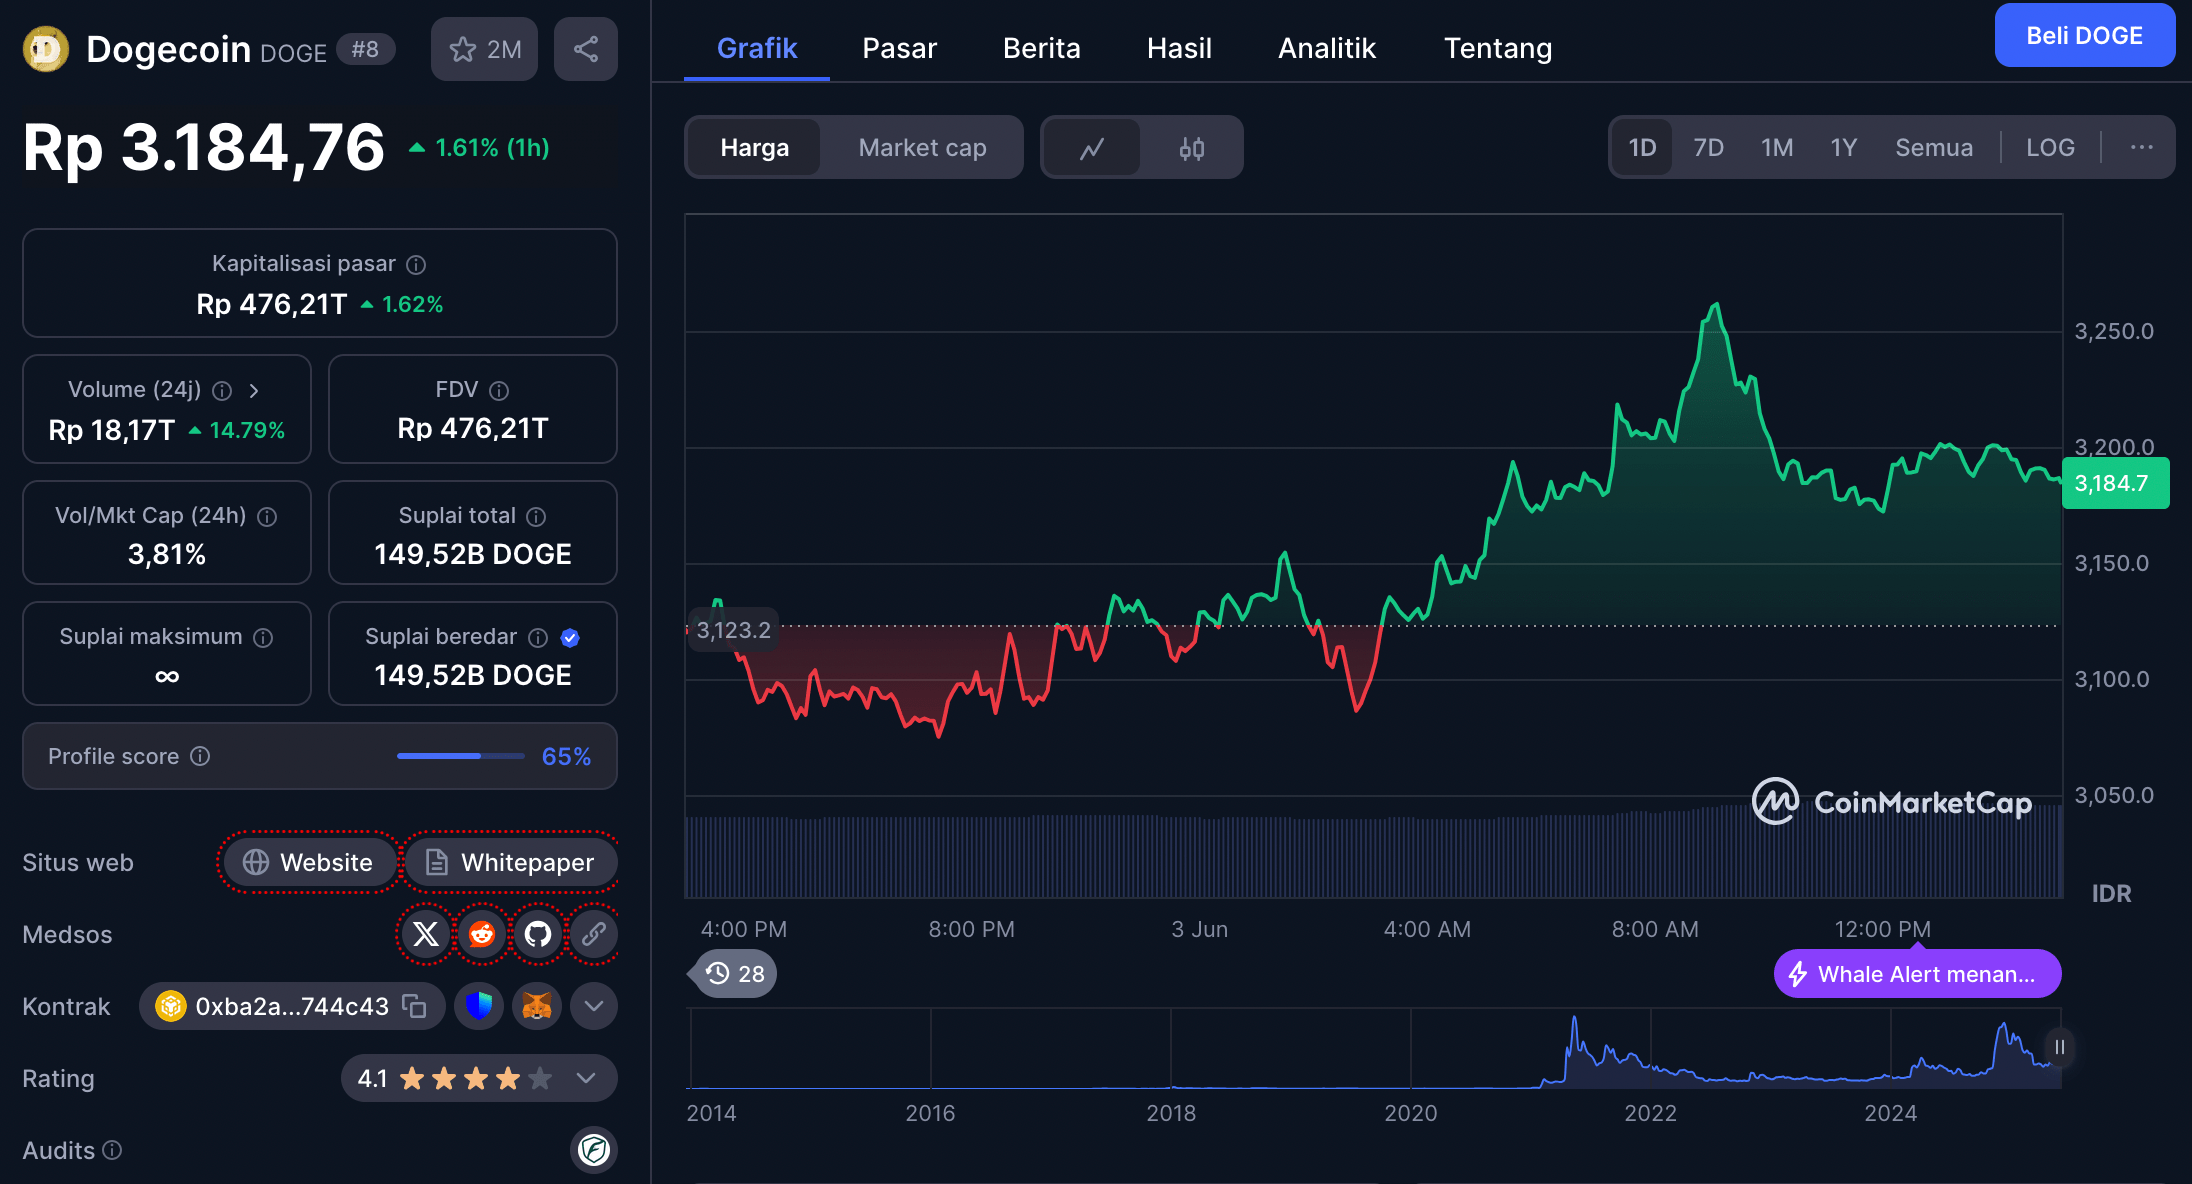Select the Harga chart toggle

tap(754, 148)
